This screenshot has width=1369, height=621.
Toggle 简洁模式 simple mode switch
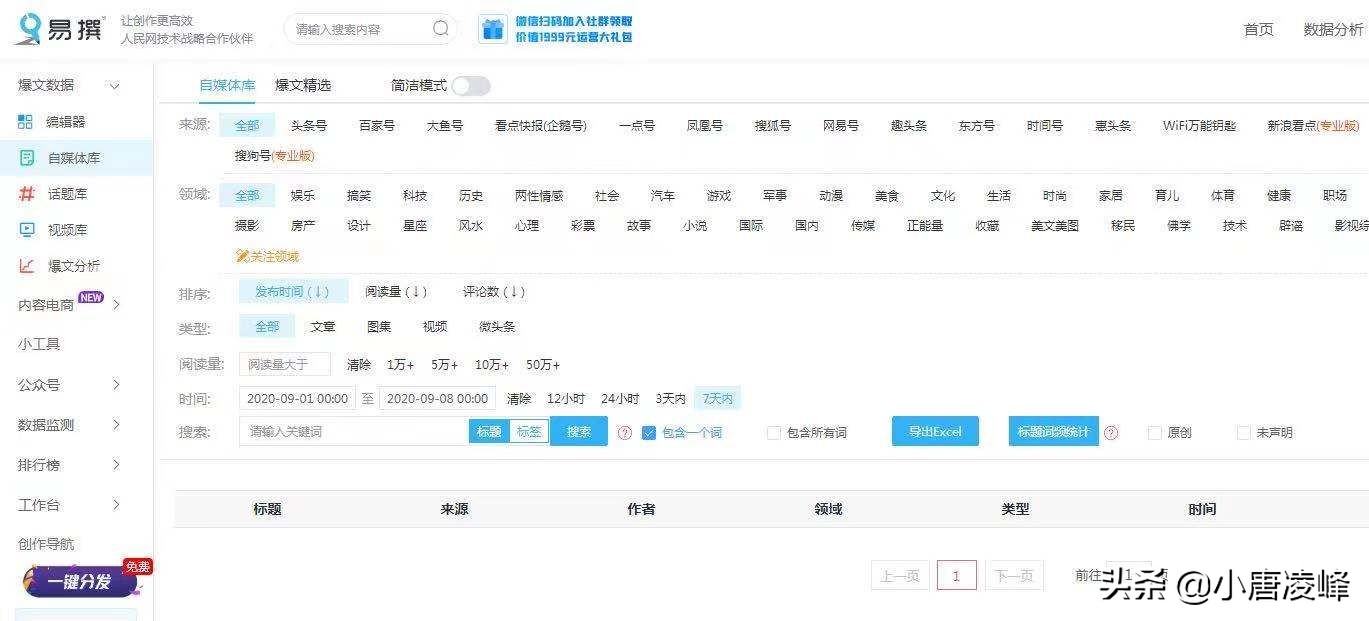(x=470, y=86)
